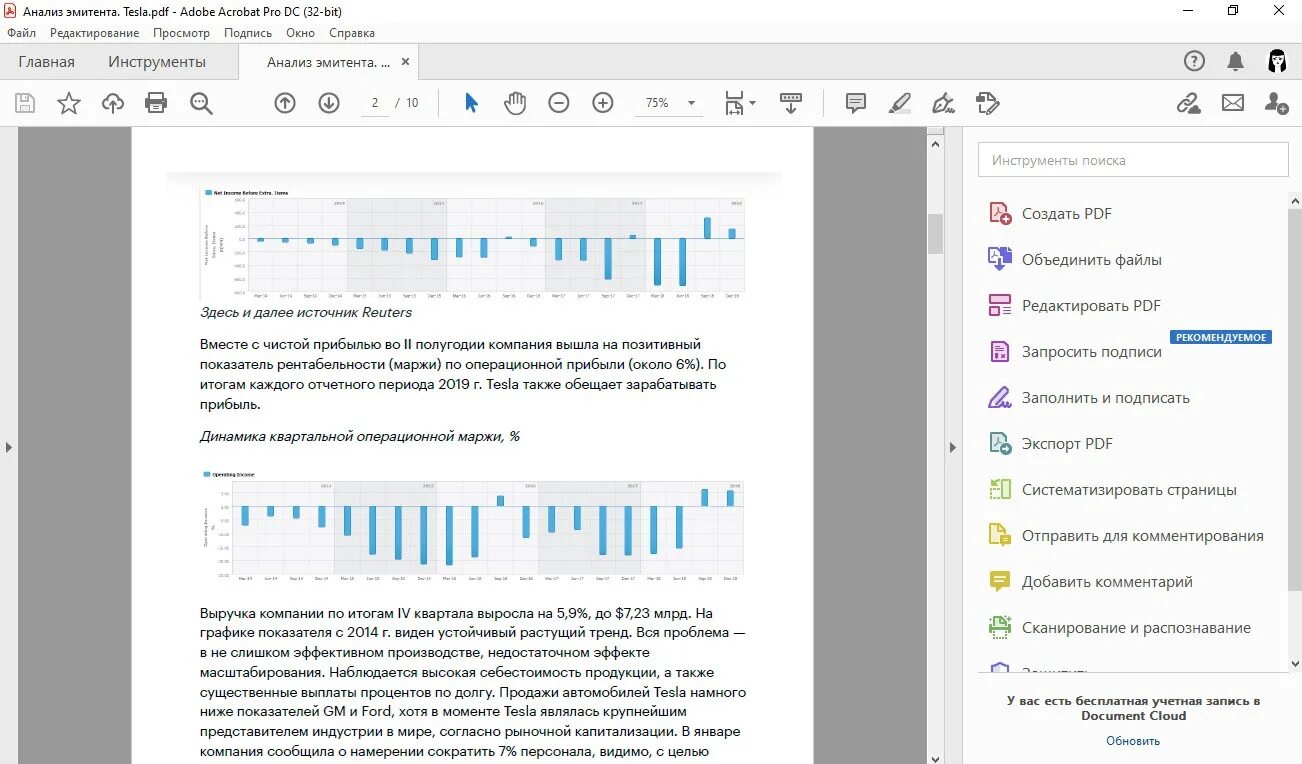The image size is (1302, 764).
Task: Click the share with others person icon
Action: pyautogui.click(x=1276, y=103)
